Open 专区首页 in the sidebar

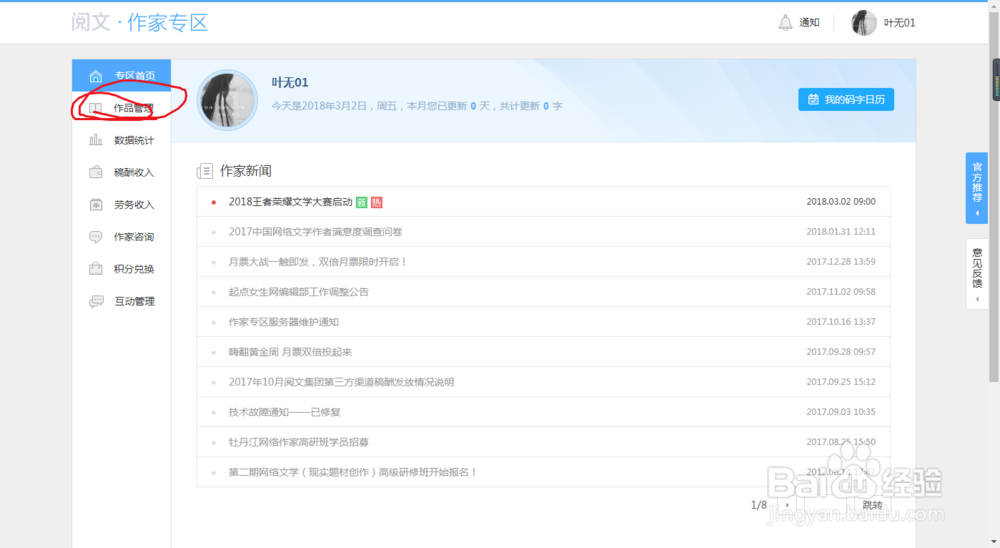(x=121, y=75)
